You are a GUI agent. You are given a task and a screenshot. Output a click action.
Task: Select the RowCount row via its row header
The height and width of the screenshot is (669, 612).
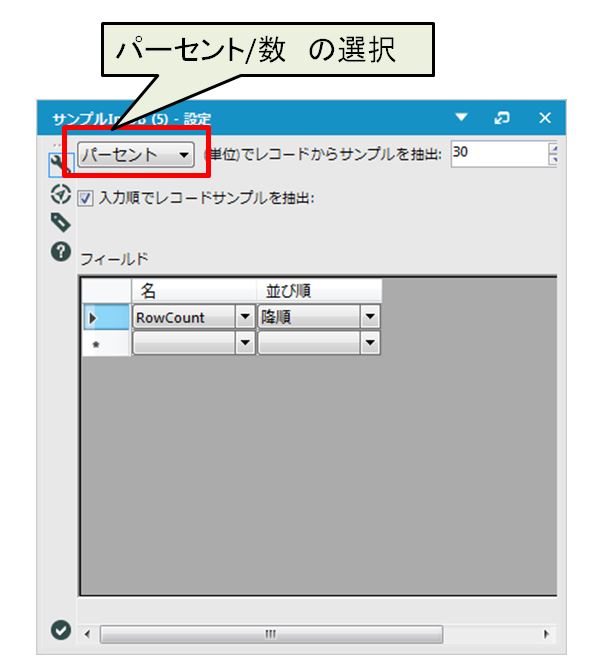coord(105,318)
